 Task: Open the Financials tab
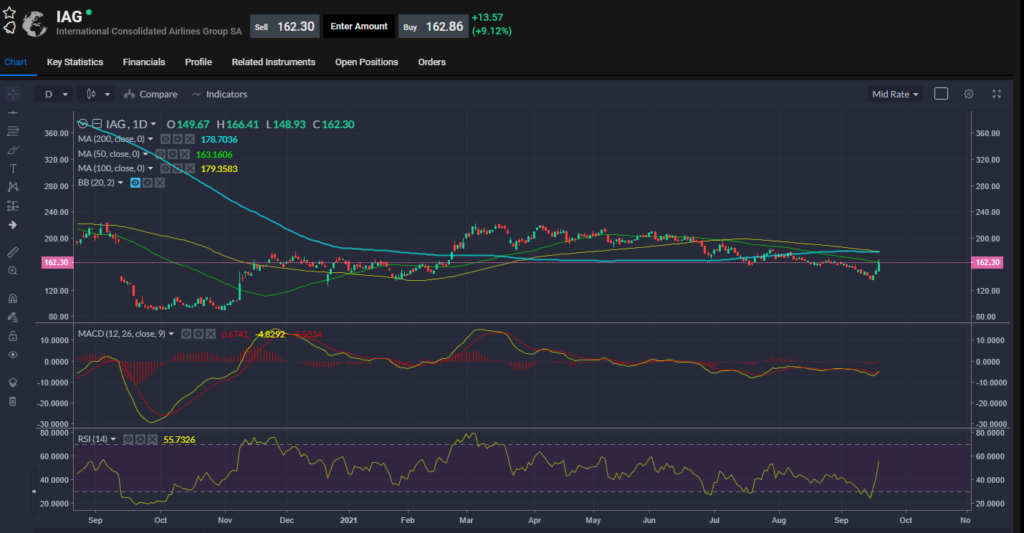pyautogui.click(x=144, y=62)
